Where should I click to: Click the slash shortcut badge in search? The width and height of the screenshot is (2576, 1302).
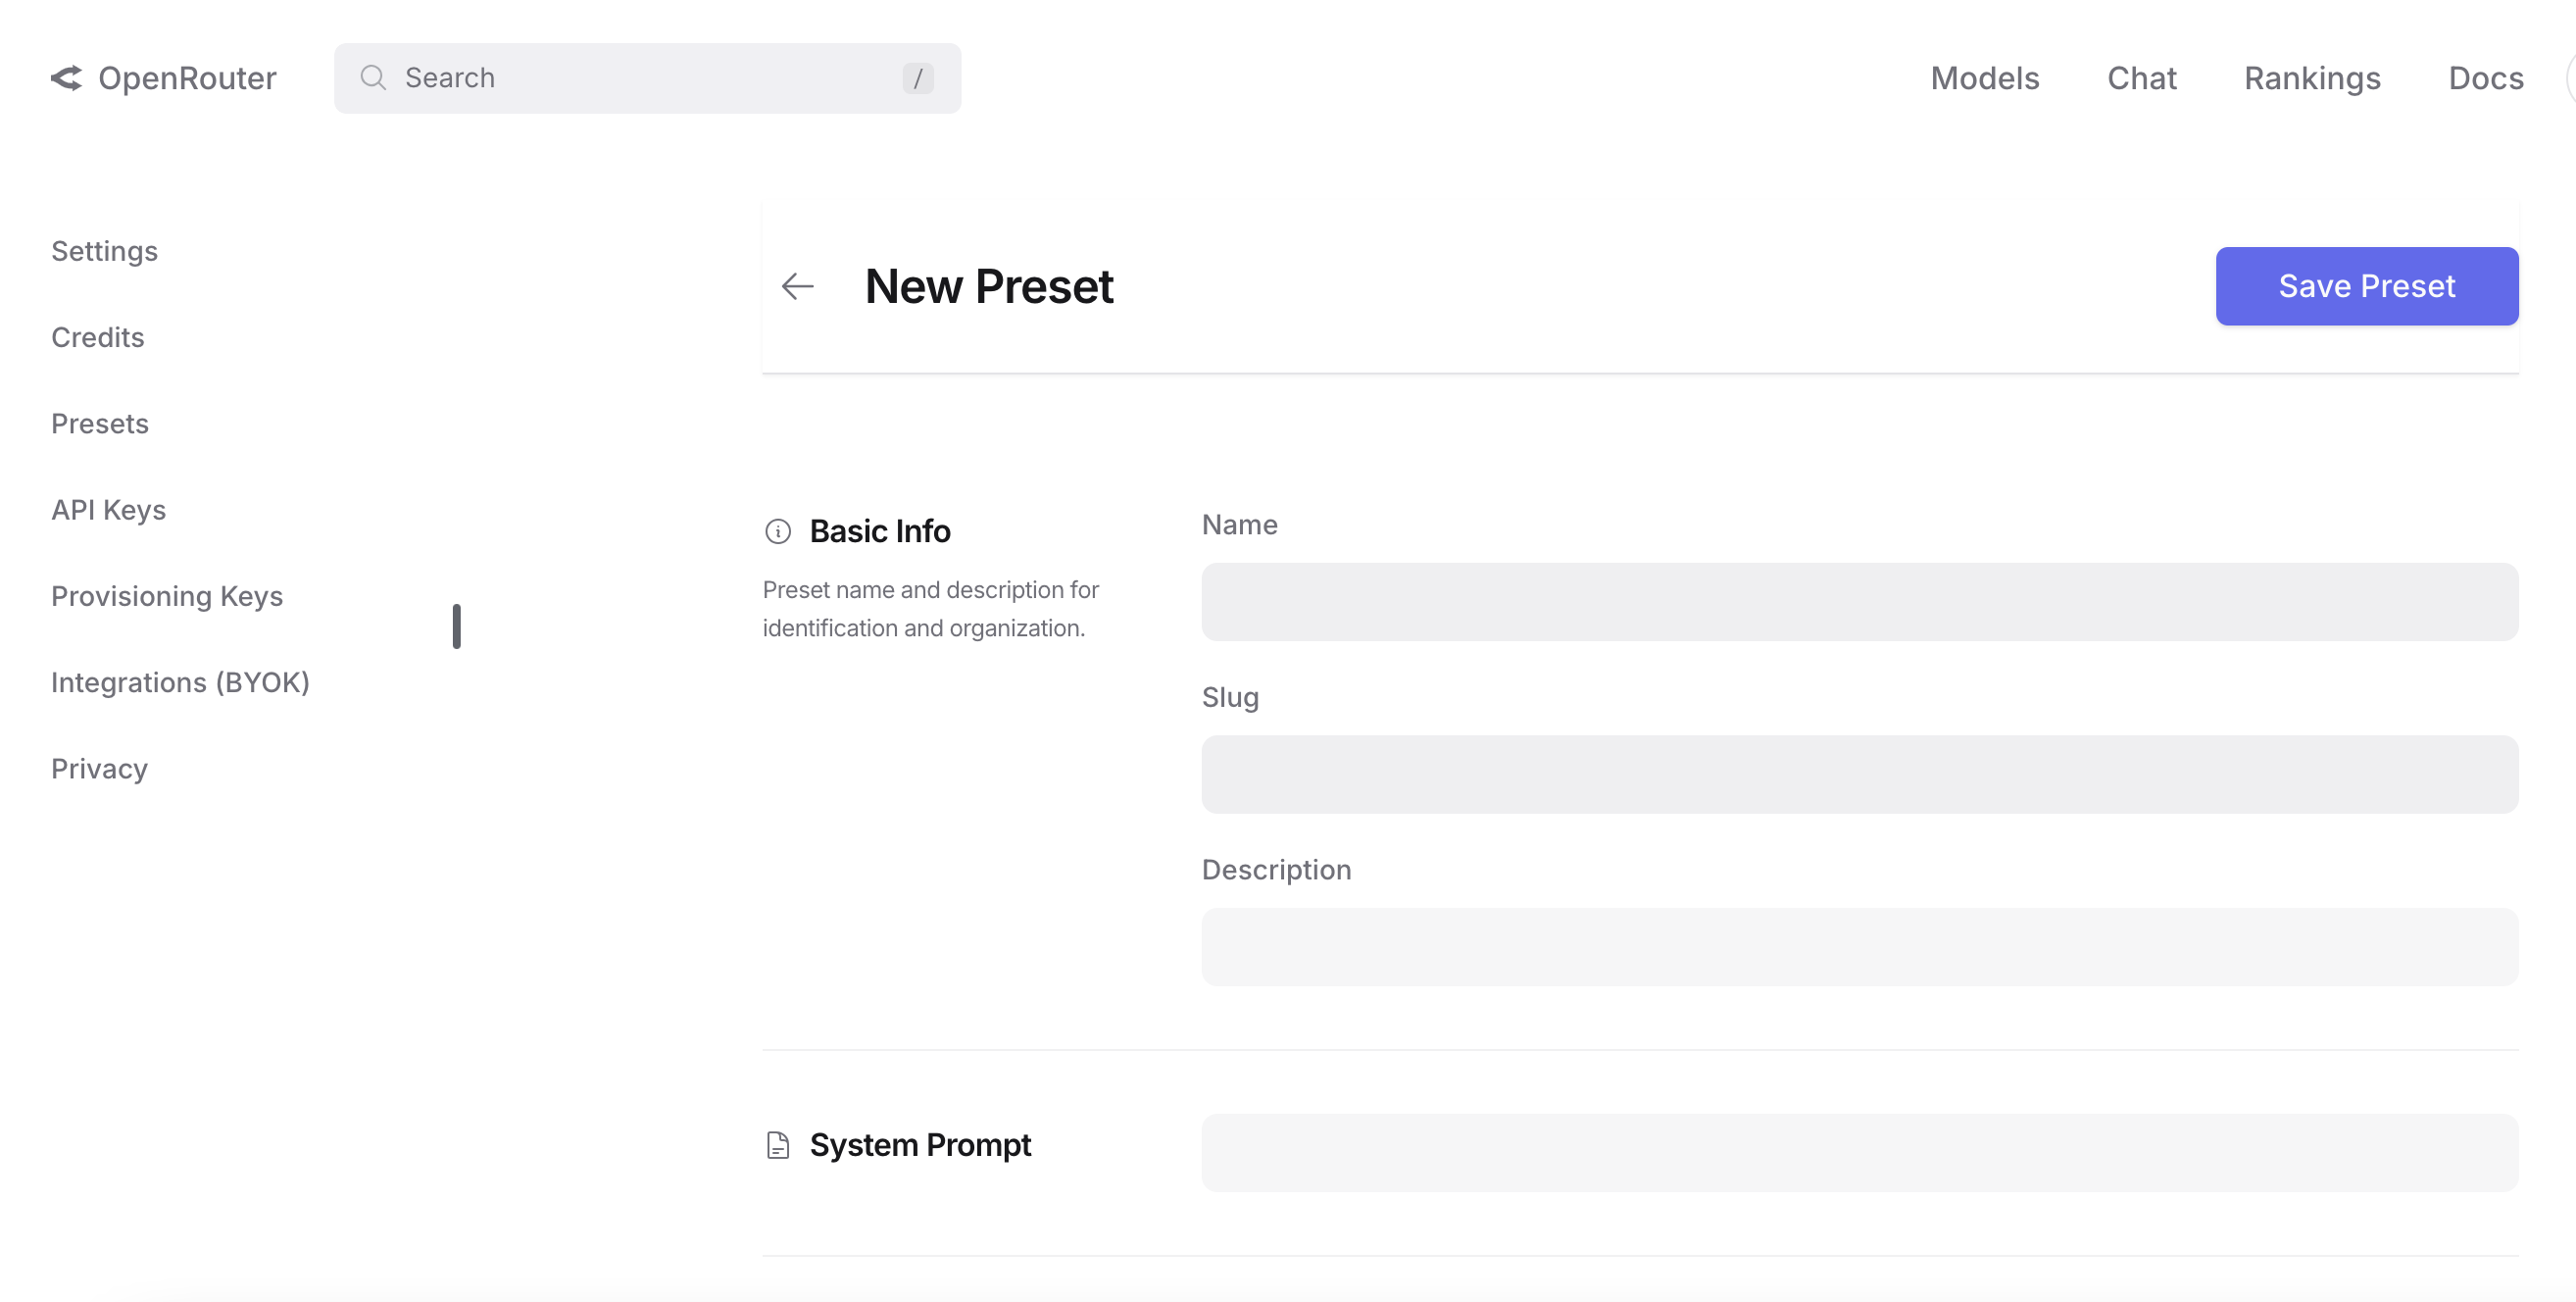pyautogui.click(x=917, y=78)
